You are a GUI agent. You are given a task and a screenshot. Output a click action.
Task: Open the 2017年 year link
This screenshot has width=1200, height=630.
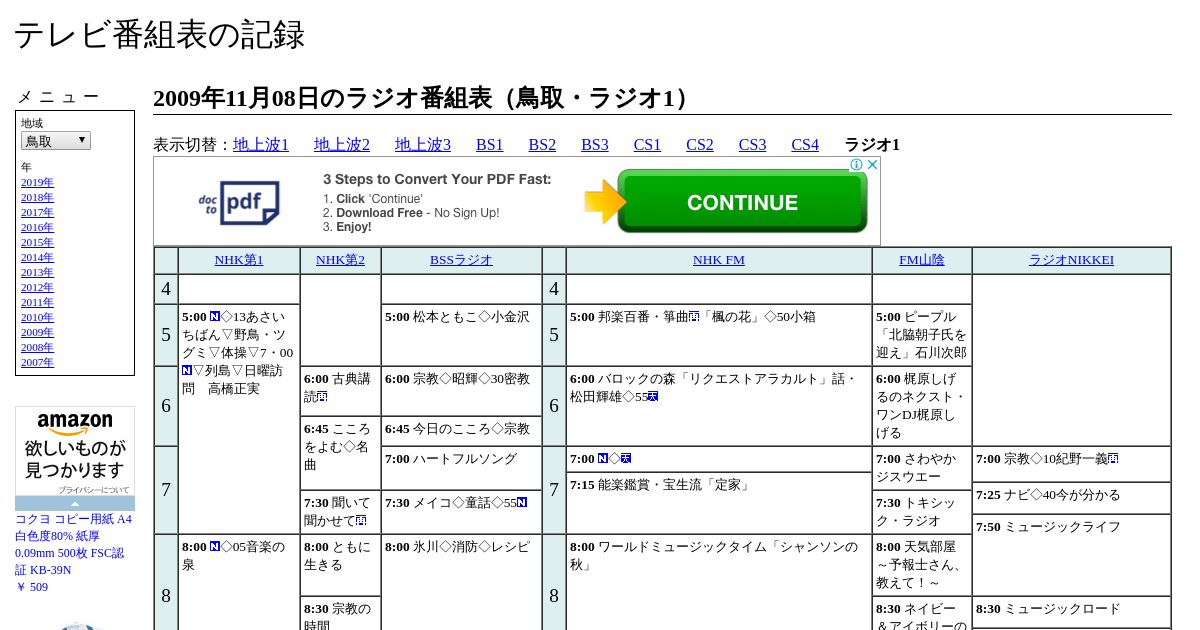(x=38, y=212)
